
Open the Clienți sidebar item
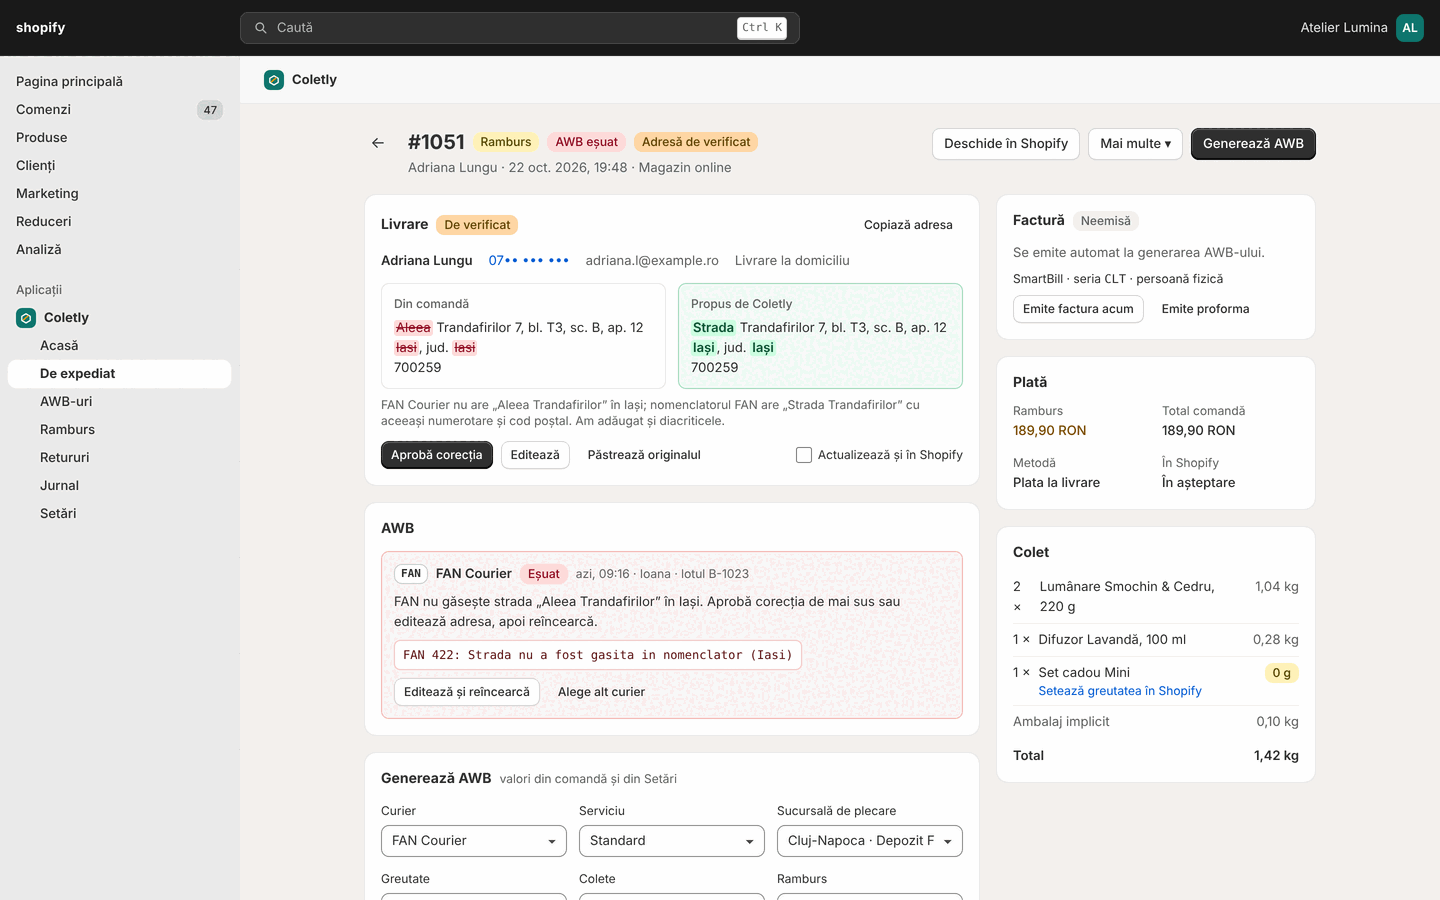pyautogui.click(x=120, y=166)
